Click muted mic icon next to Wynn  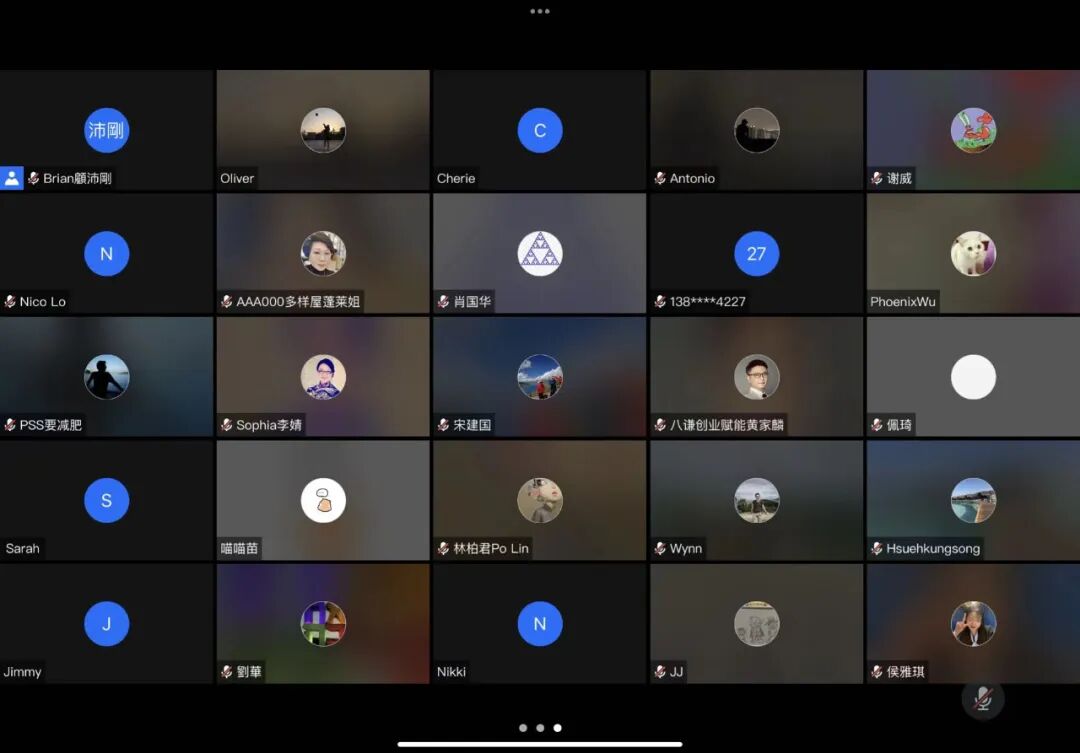tap(660, 548)
